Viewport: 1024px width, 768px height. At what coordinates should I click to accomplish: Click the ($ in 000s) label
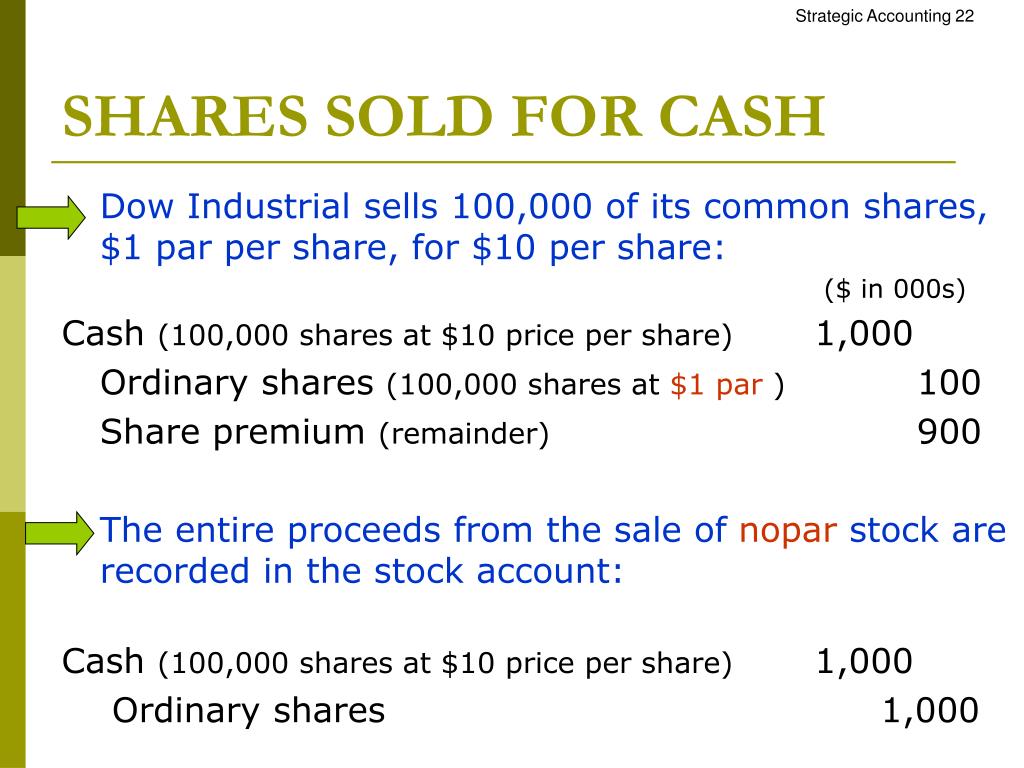click(x=895, y=289)
